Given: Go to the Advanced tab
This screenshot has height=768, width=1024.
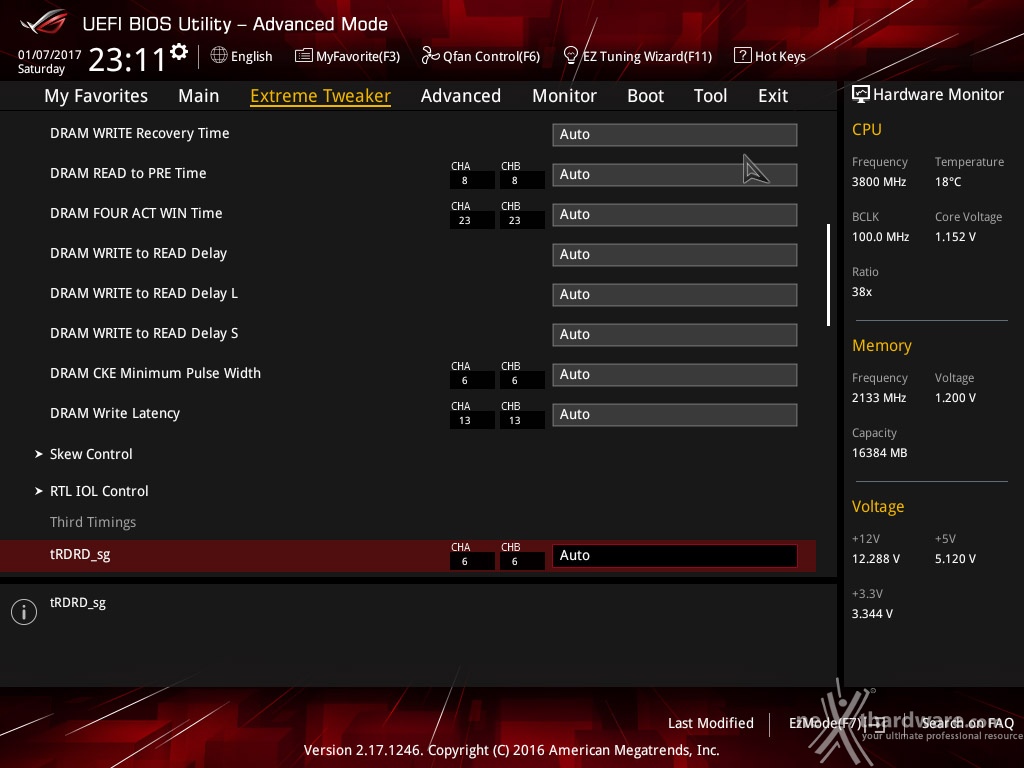Looking at the screenshot, I should (x=461, y=96).
